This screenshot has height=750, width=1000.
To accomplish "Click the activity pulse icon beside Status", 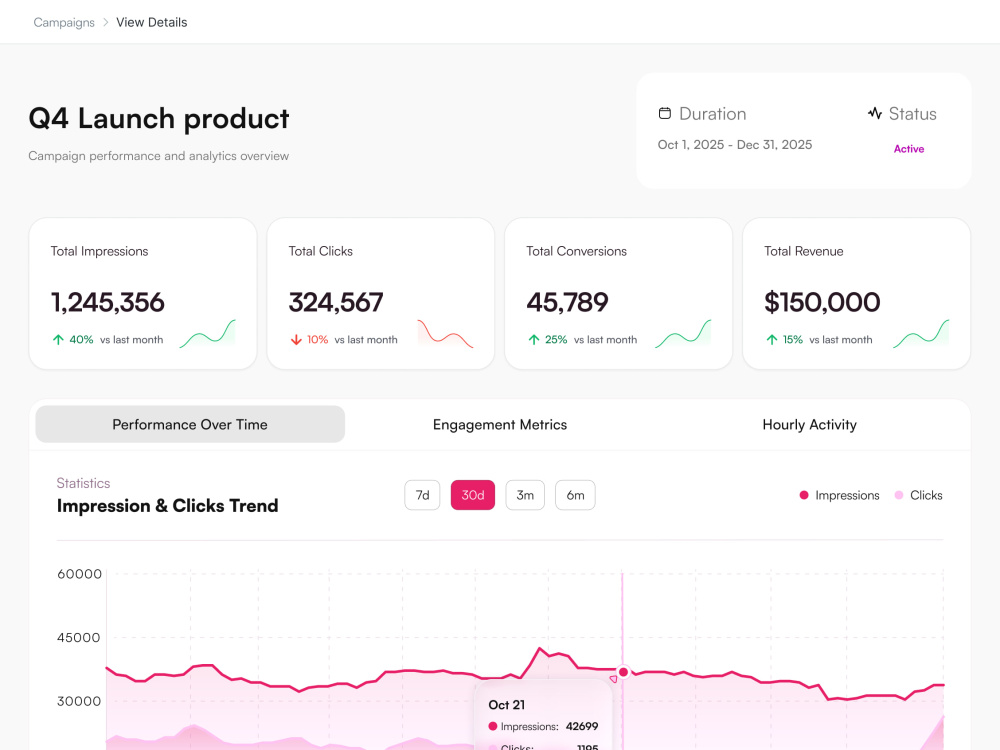I will point(874,114).
